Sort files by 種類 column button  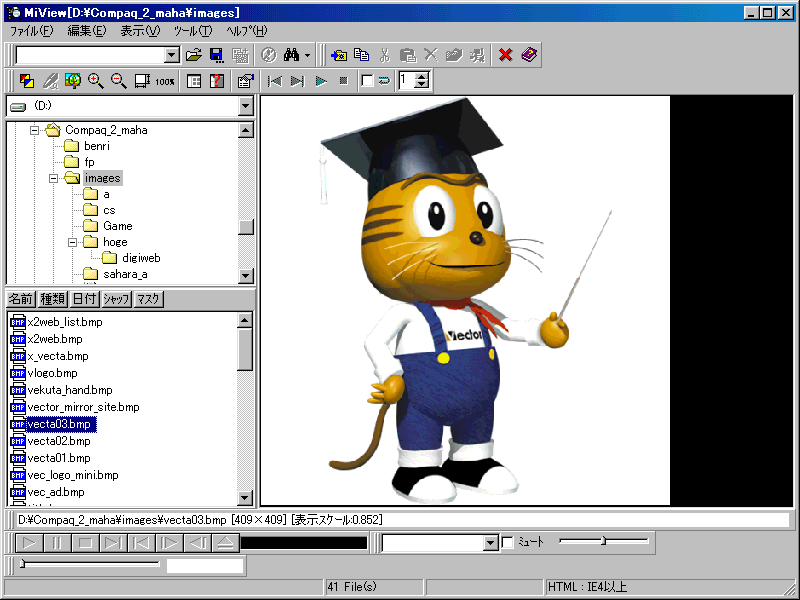click(53, 299)
